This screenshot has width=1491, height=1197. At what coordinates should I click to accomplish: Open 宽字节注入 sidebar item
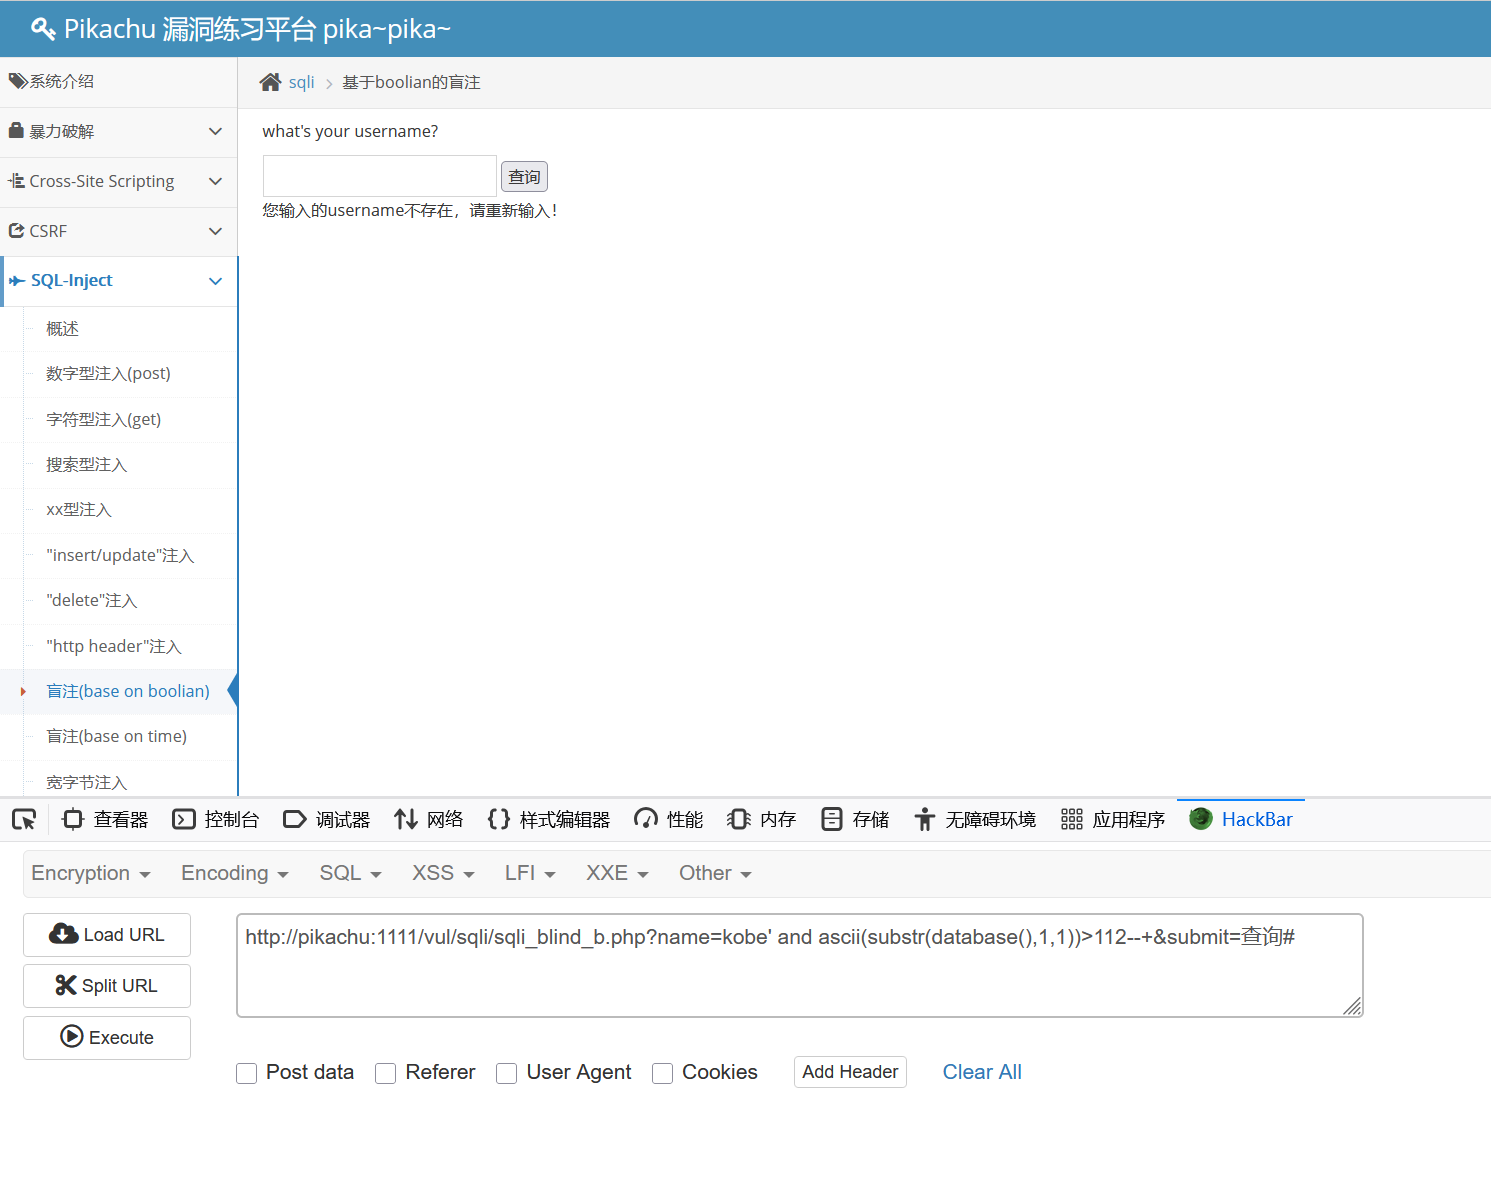pos(86,782)
